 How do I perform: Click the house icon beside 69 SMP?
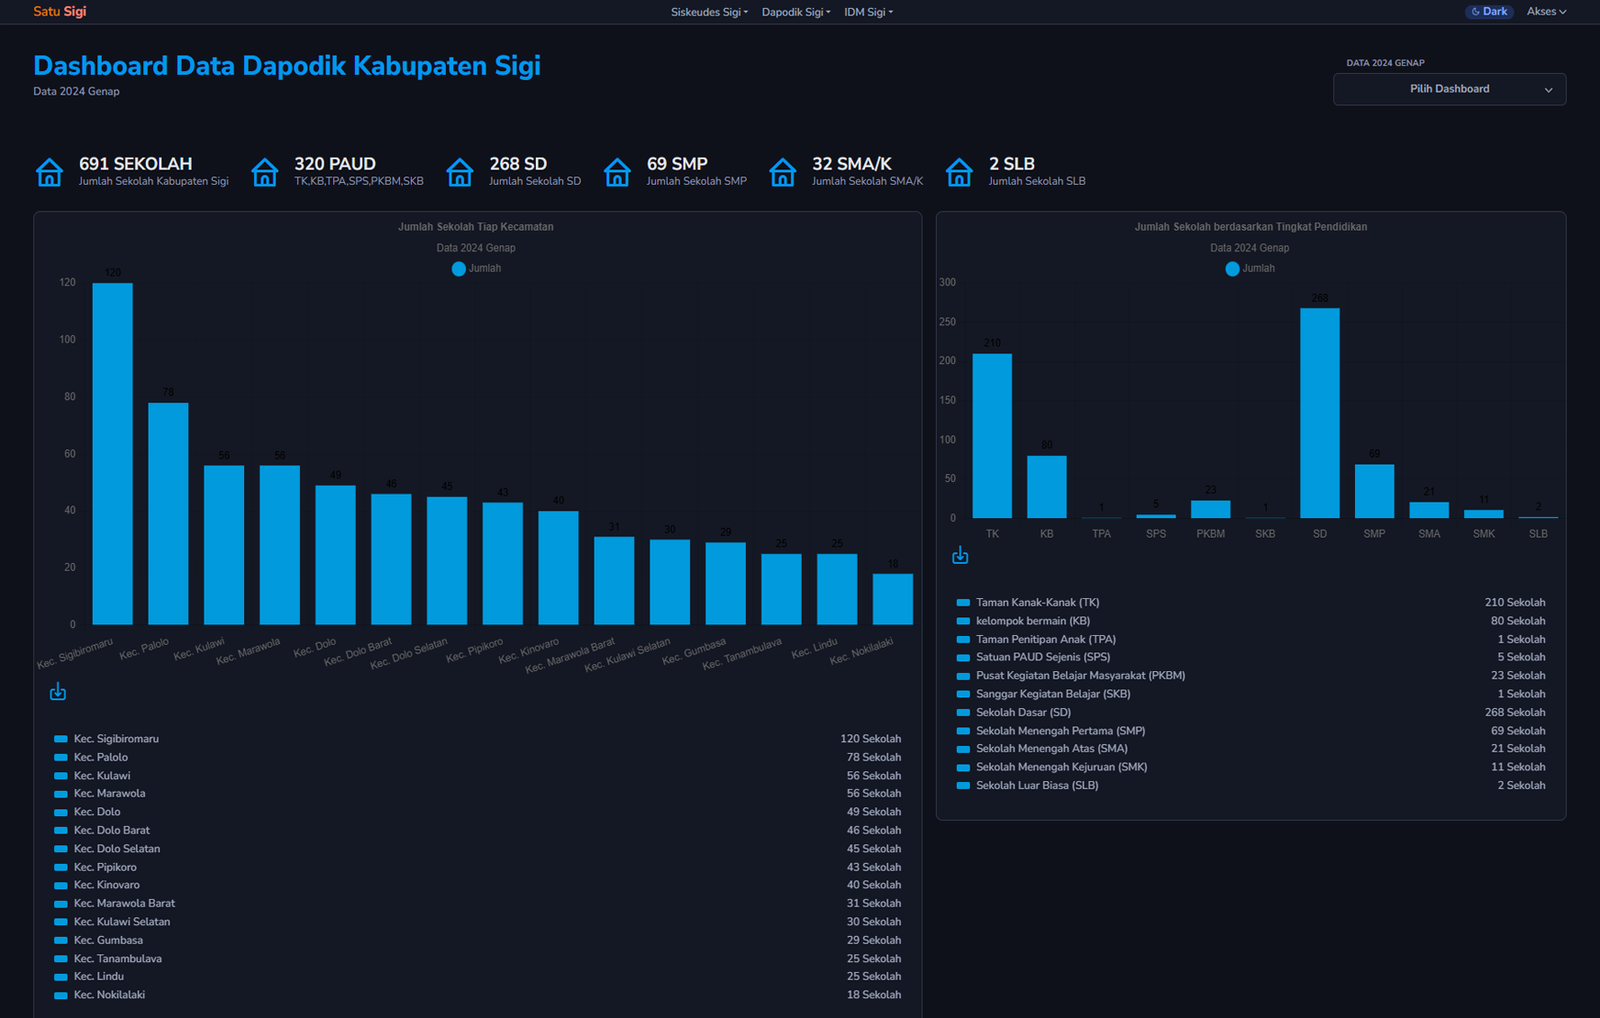click(x=617, y=172)
